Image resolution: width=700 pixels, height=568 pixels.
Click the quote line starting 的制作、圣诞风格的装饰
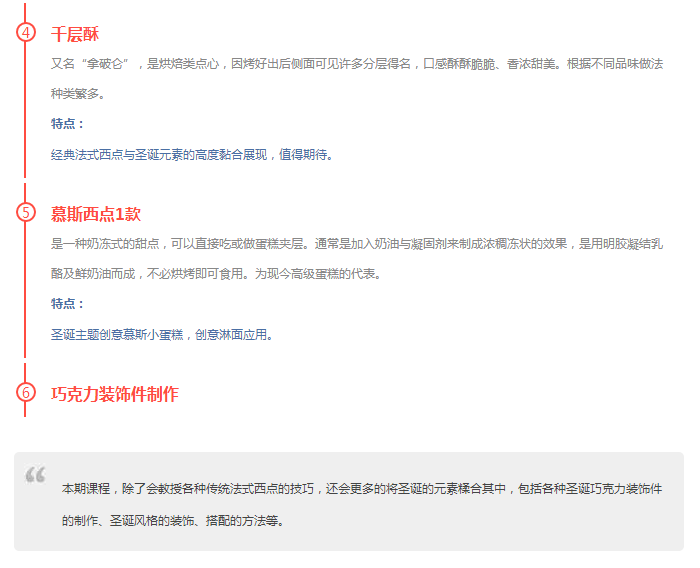pyautogui.click(x=173, y=521)
